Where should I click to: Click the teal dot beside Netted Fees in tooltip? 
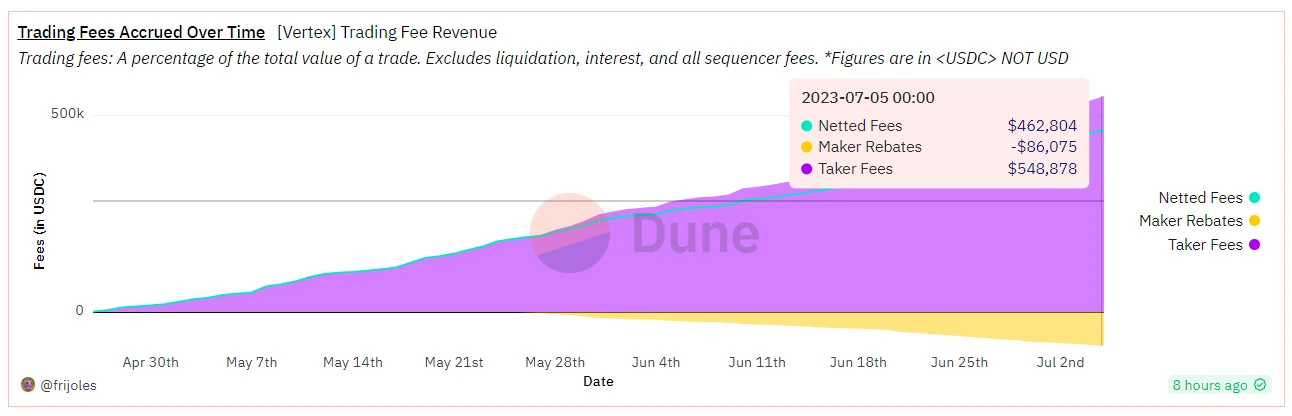pos(807,126)
